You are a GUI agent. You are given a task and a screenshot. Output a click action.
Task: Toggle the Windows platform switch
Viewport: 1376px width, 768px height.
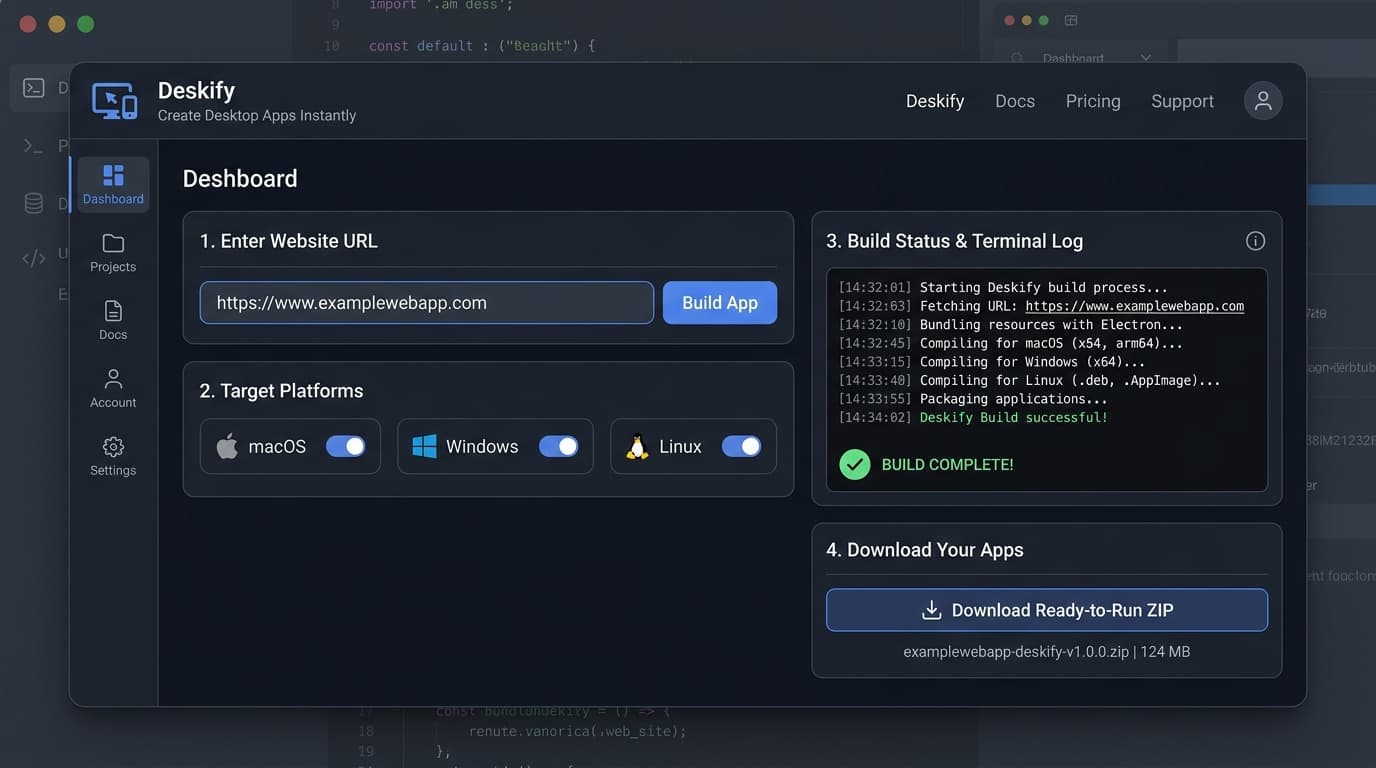pyautogui.click(x=559, y=446)
